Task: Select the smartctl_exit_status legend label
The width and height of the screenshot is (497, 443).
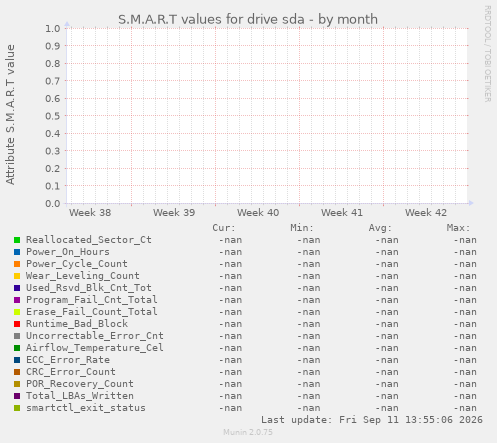Action: click(86, 408)
